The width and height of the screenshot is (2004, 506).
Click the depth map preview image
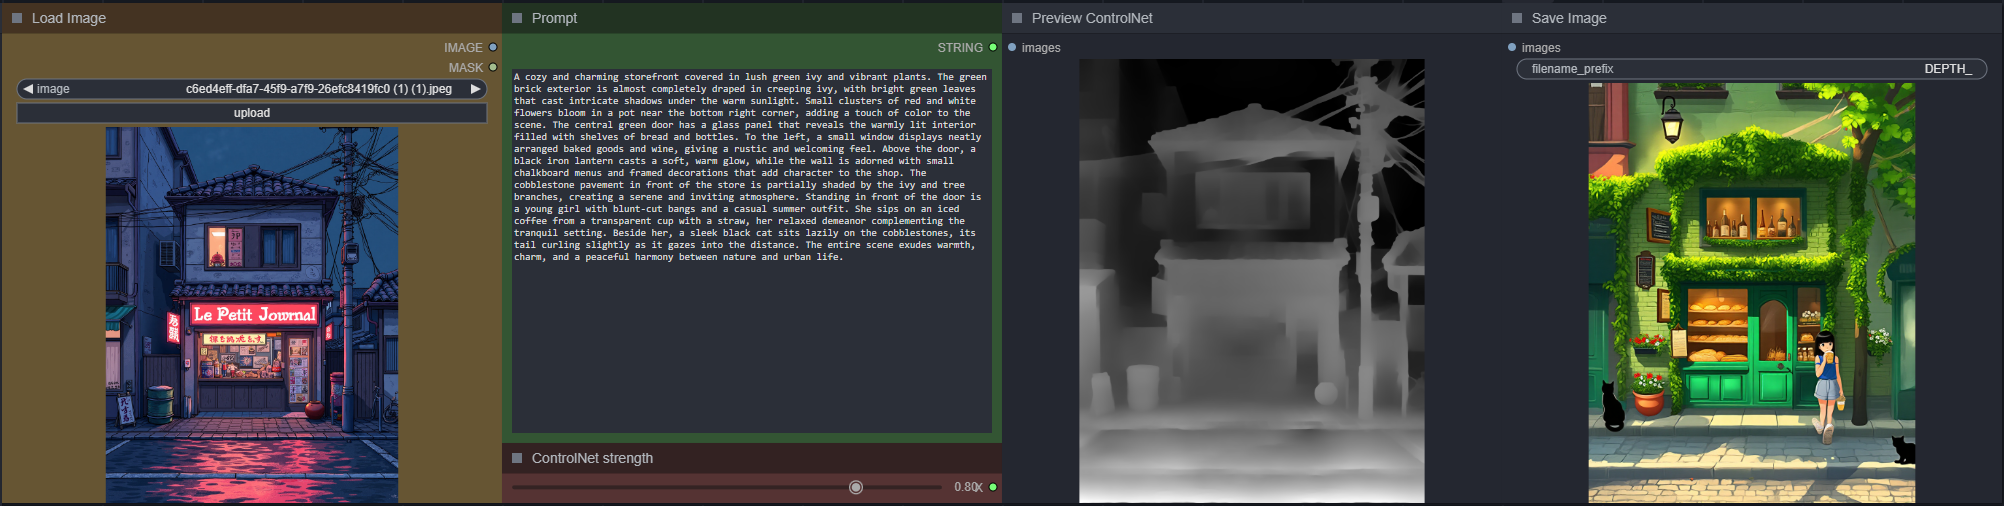point(1252,281)
